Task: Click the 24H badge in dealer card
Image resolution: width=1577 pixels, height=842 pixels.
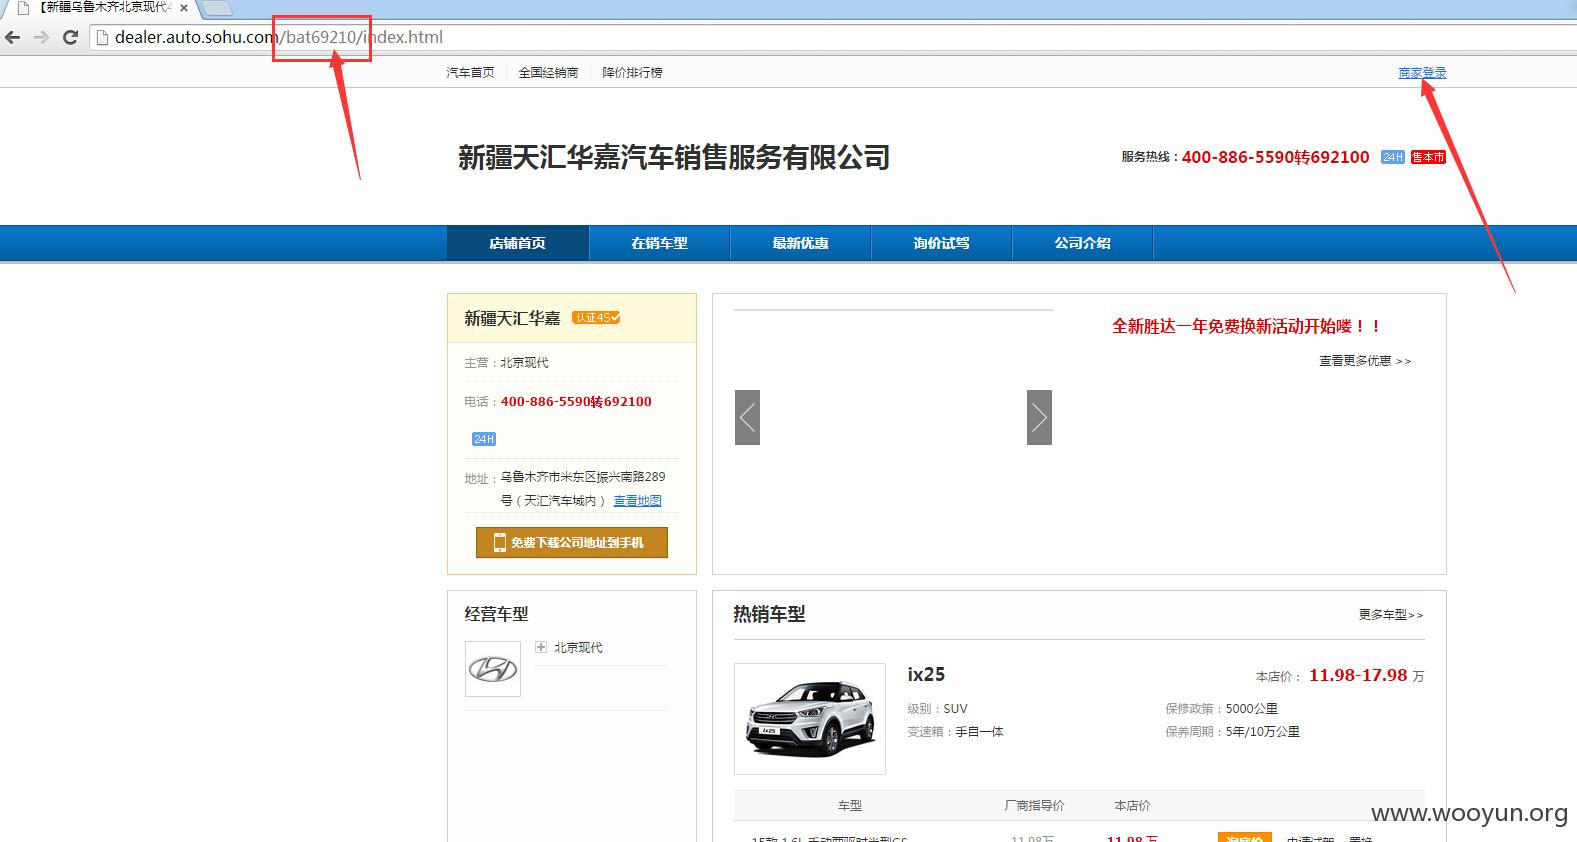Action: (x=484, y=439)
